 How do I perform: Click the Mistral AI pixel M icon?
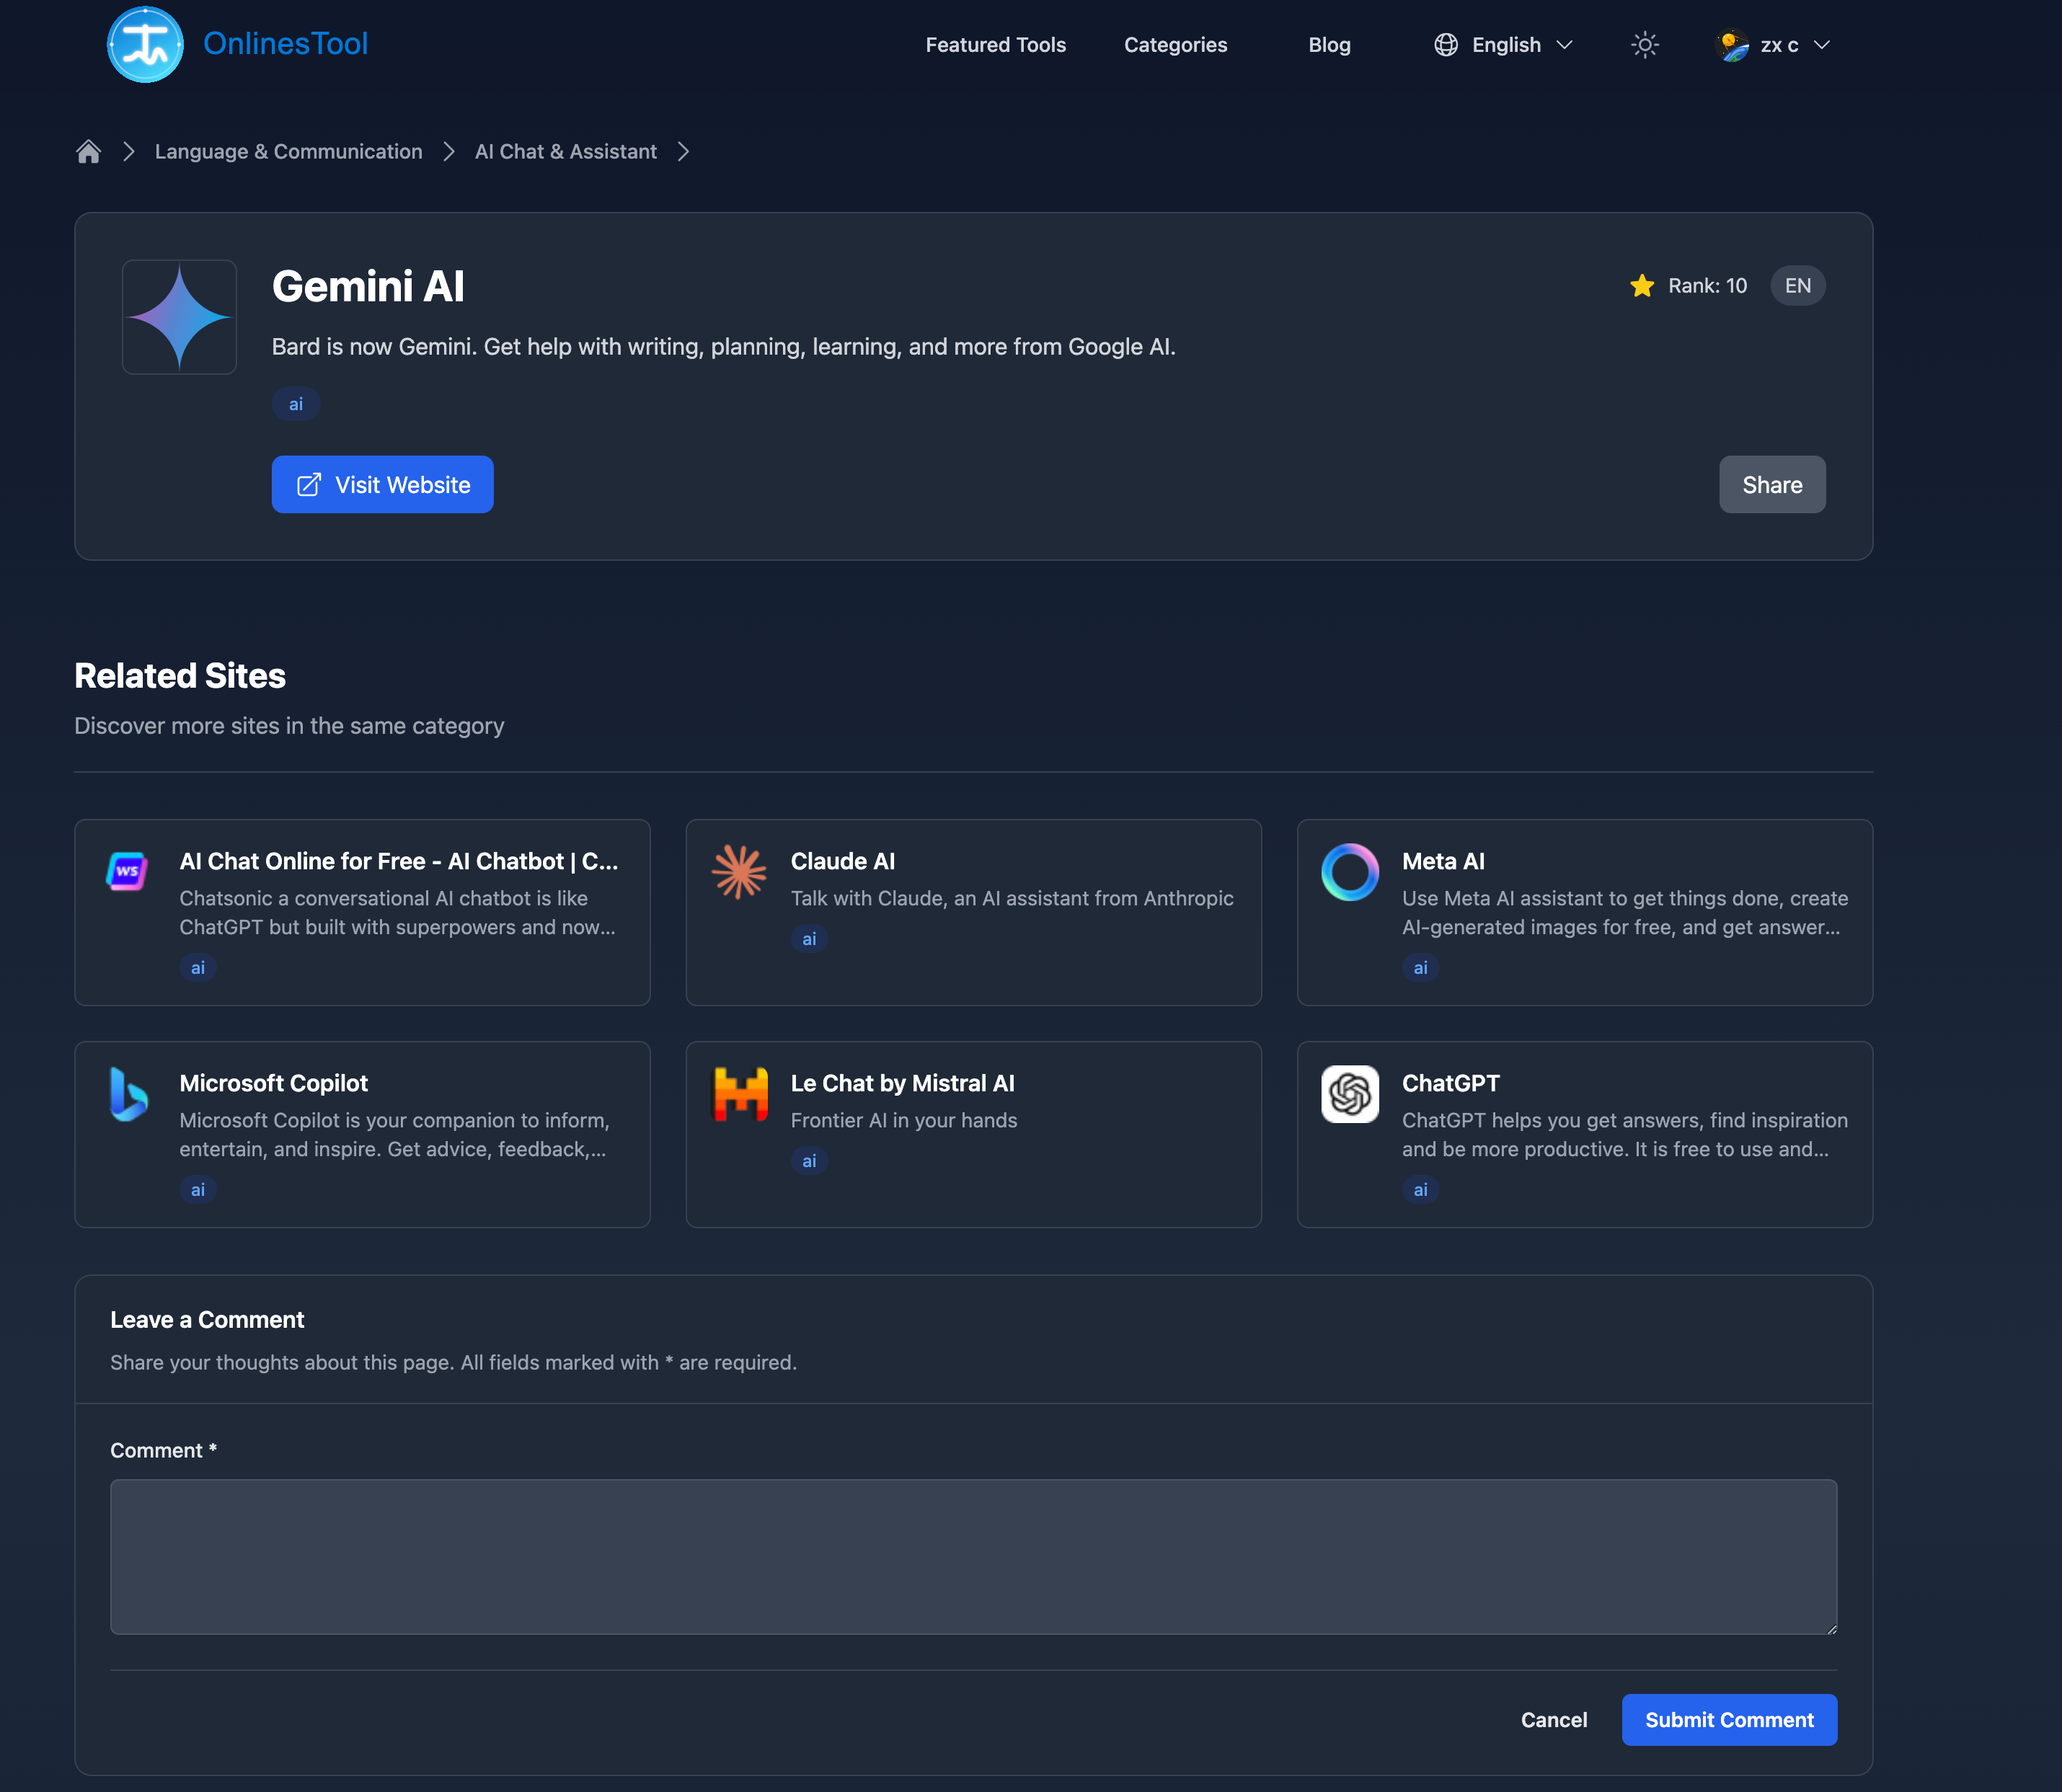click(739, 1094)
